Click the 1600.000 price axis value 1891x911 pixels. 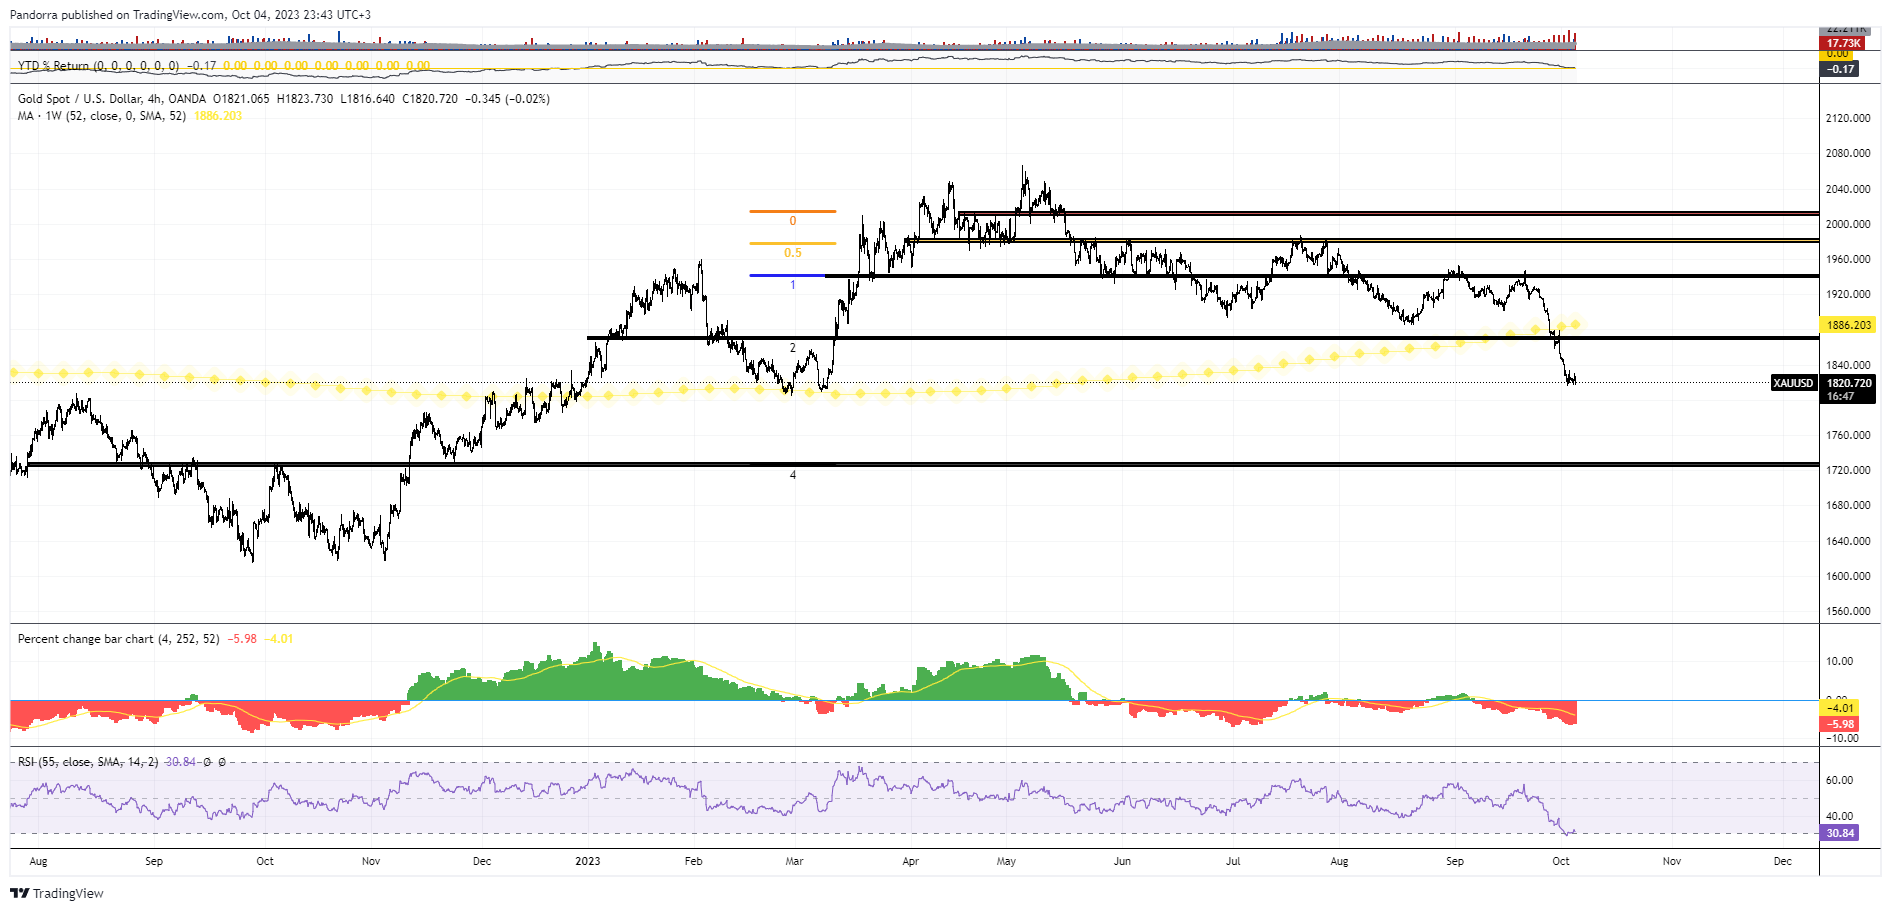[1848, 576]
